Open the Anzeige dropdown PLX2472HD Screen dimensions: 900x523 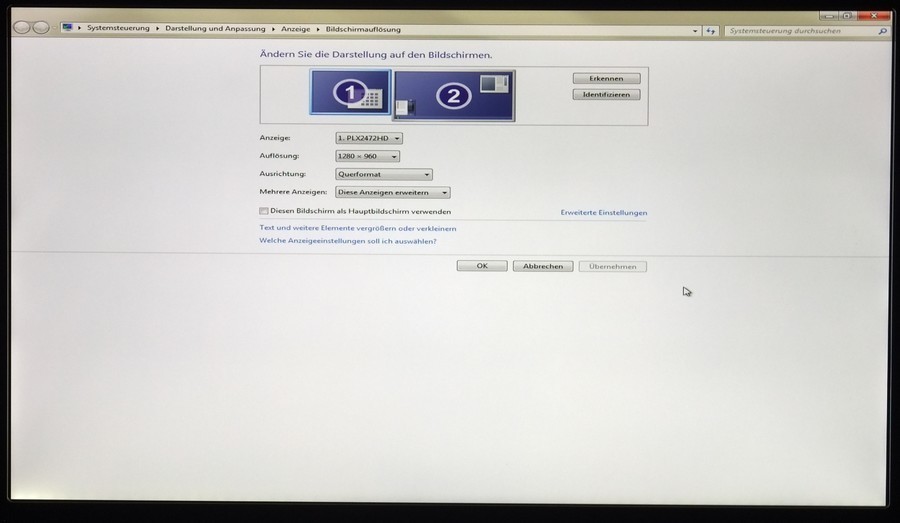tap(368, 138)
